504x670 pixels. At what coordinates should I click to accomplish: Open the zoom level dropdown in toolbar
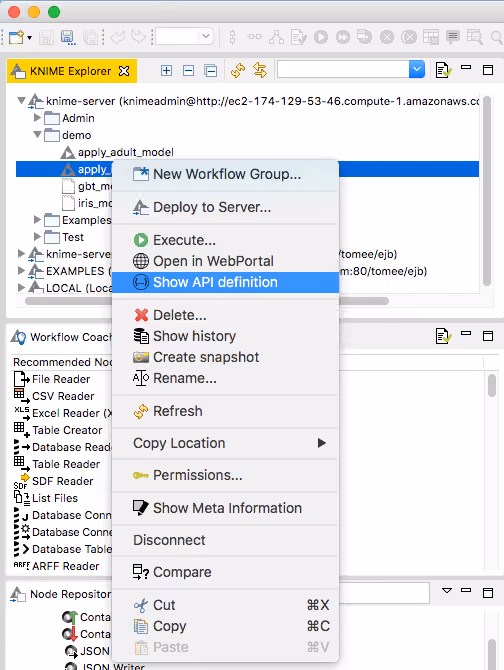pos(205,36)
